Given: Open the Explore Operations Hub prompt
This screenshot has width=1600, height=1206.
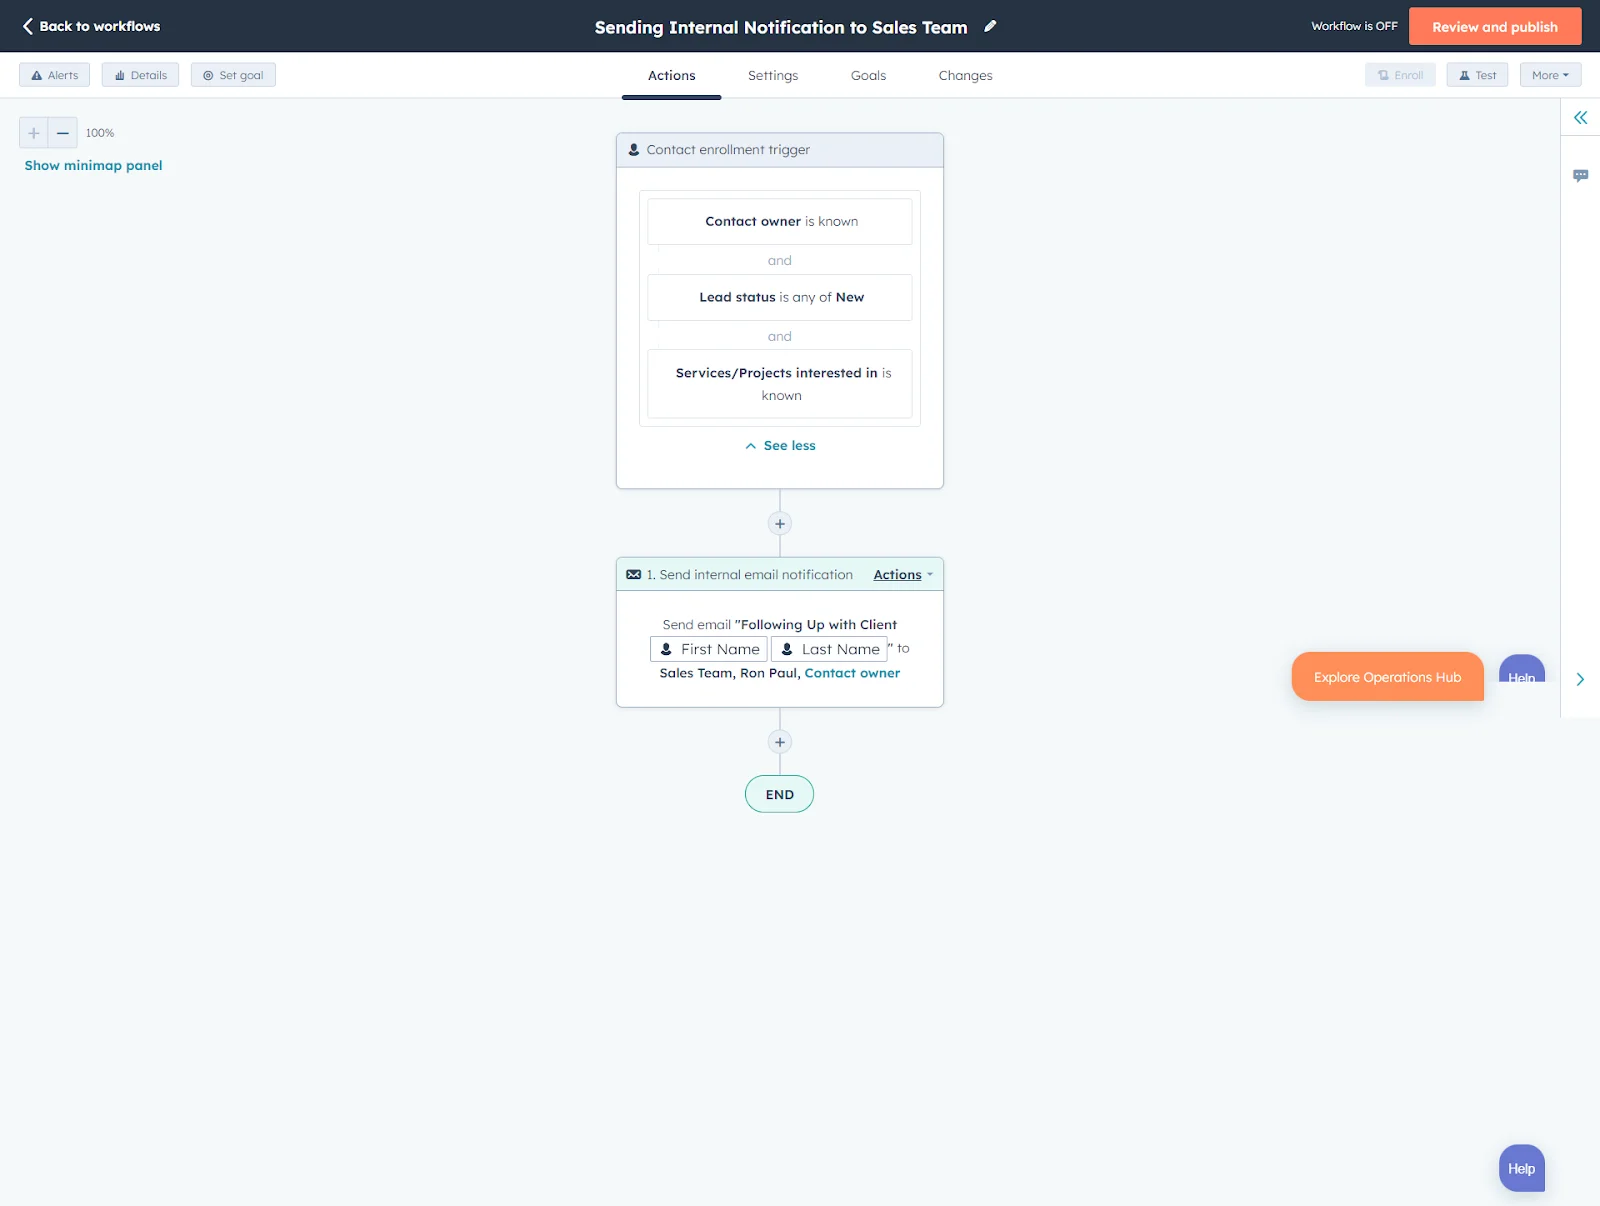Looking at the screenshot, I should (1387, 676).
